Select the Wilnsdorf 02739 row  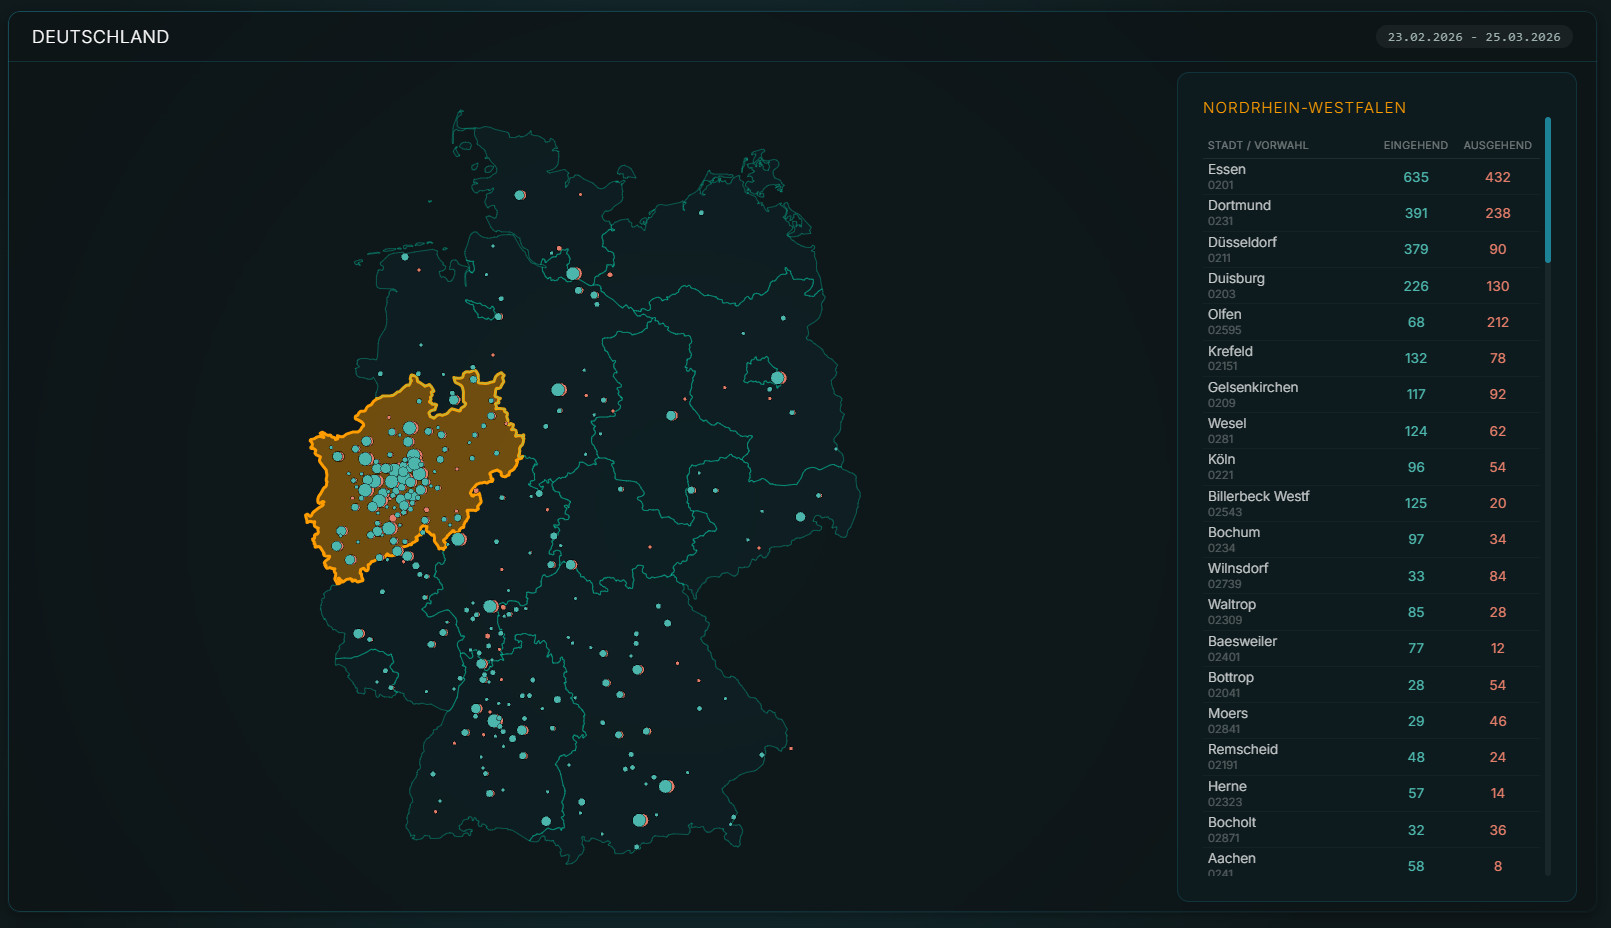[1370, 576]
